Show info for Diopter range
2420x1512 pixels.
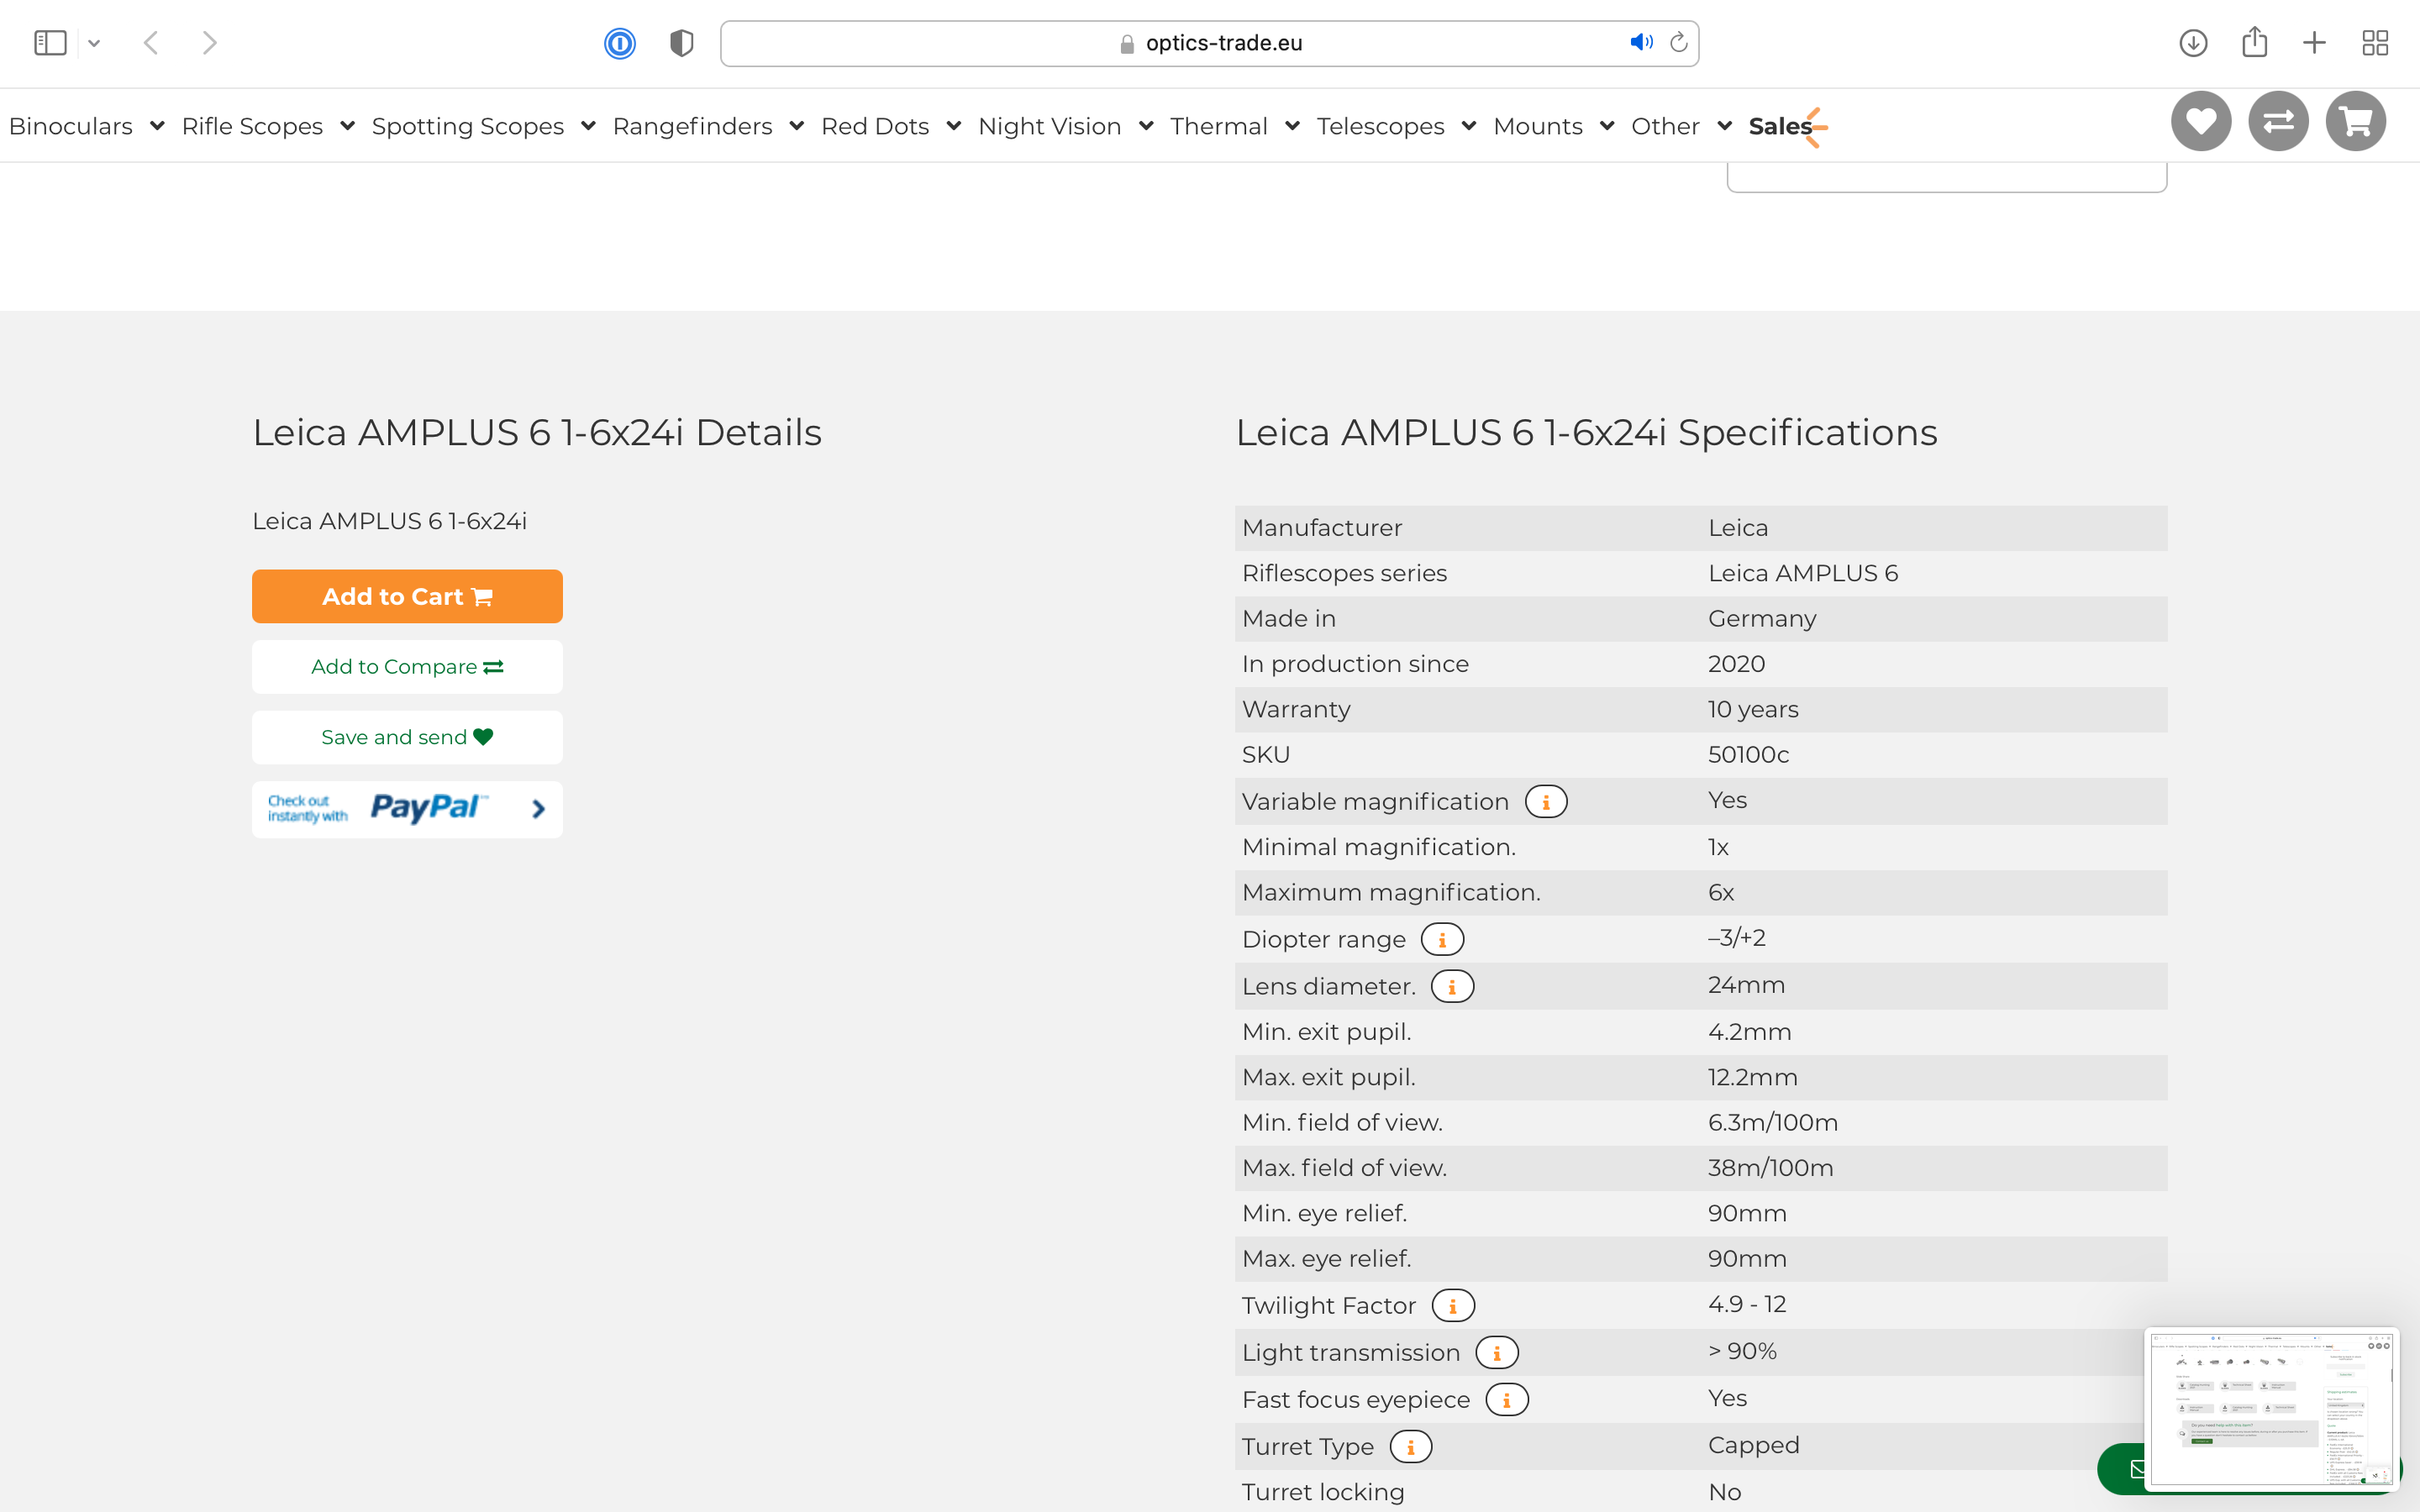coord(1442,940)
